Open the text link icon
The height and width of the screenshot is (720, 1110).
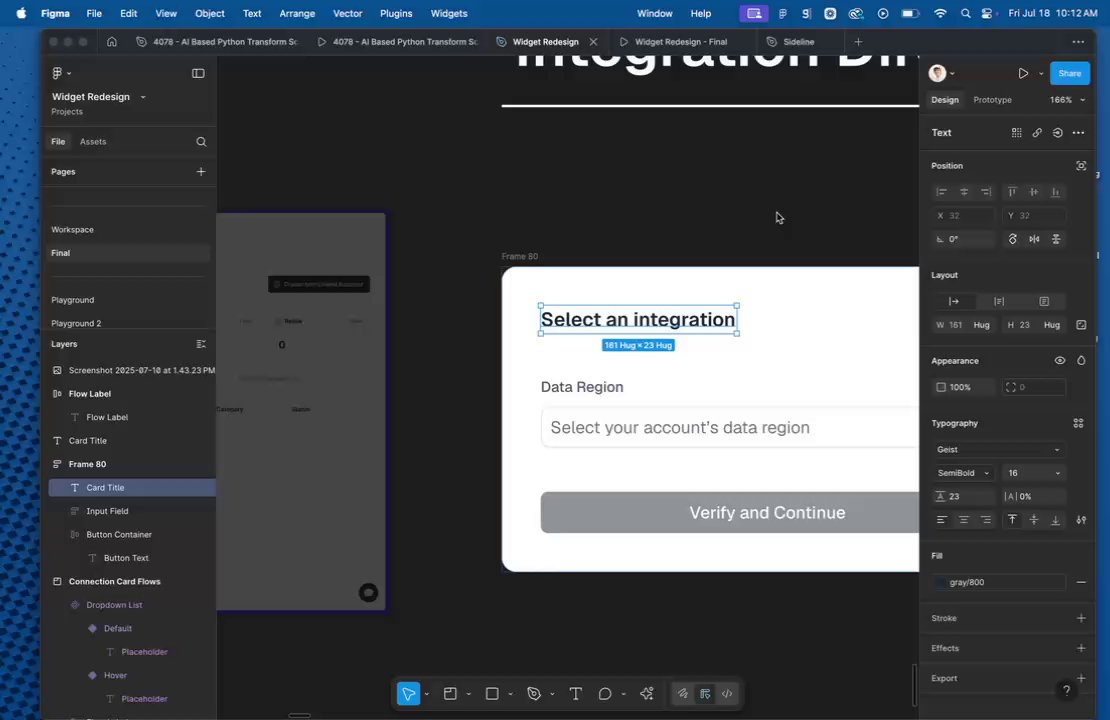point(1037,132)
